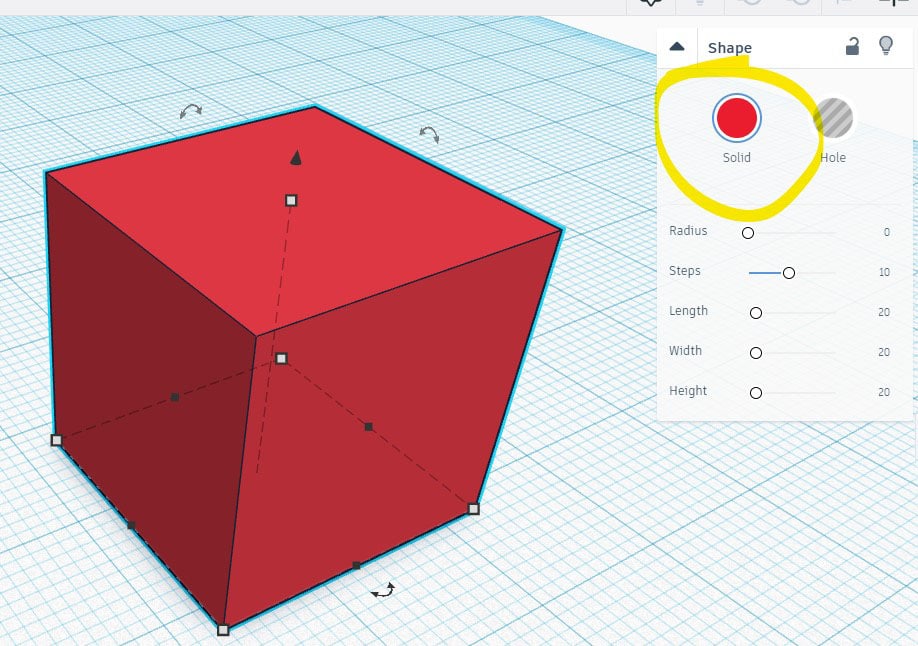The width and height of the screenshot is (918, 646).
Task: Click the Length slider handle
Action: [x=756, y=313]
